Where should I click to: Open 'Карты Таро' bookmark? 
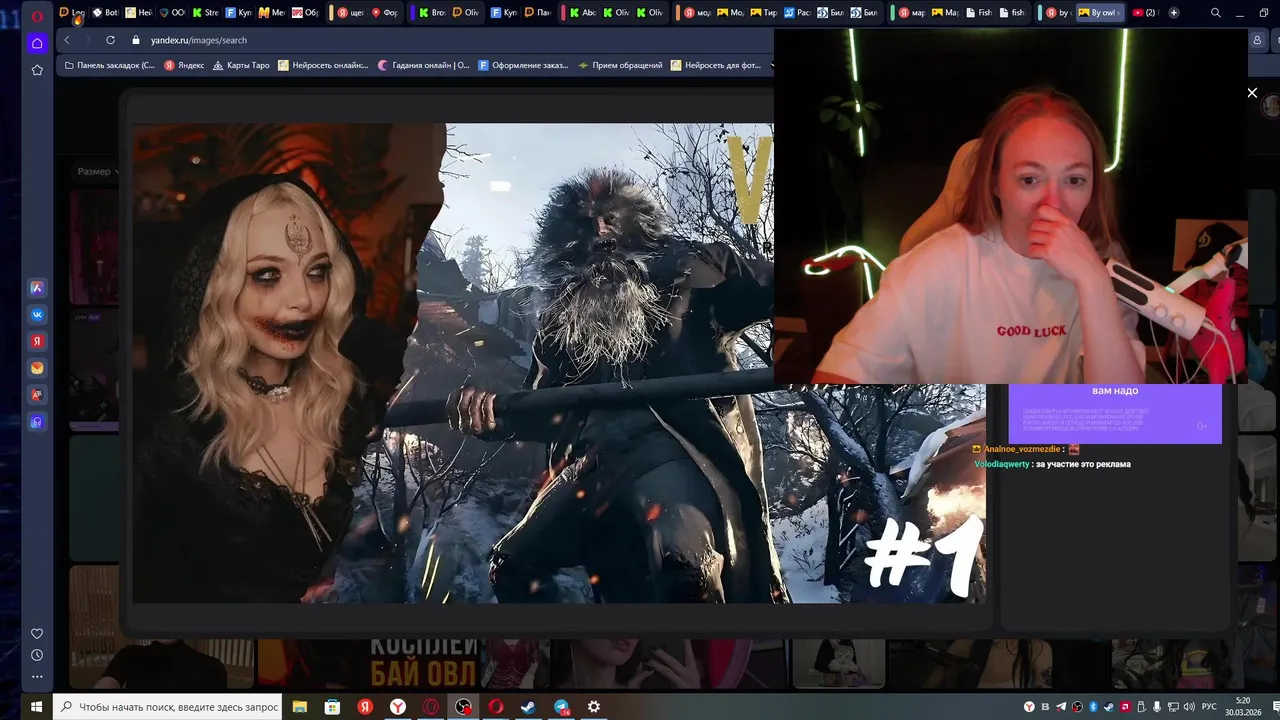[x=240, y=65]
